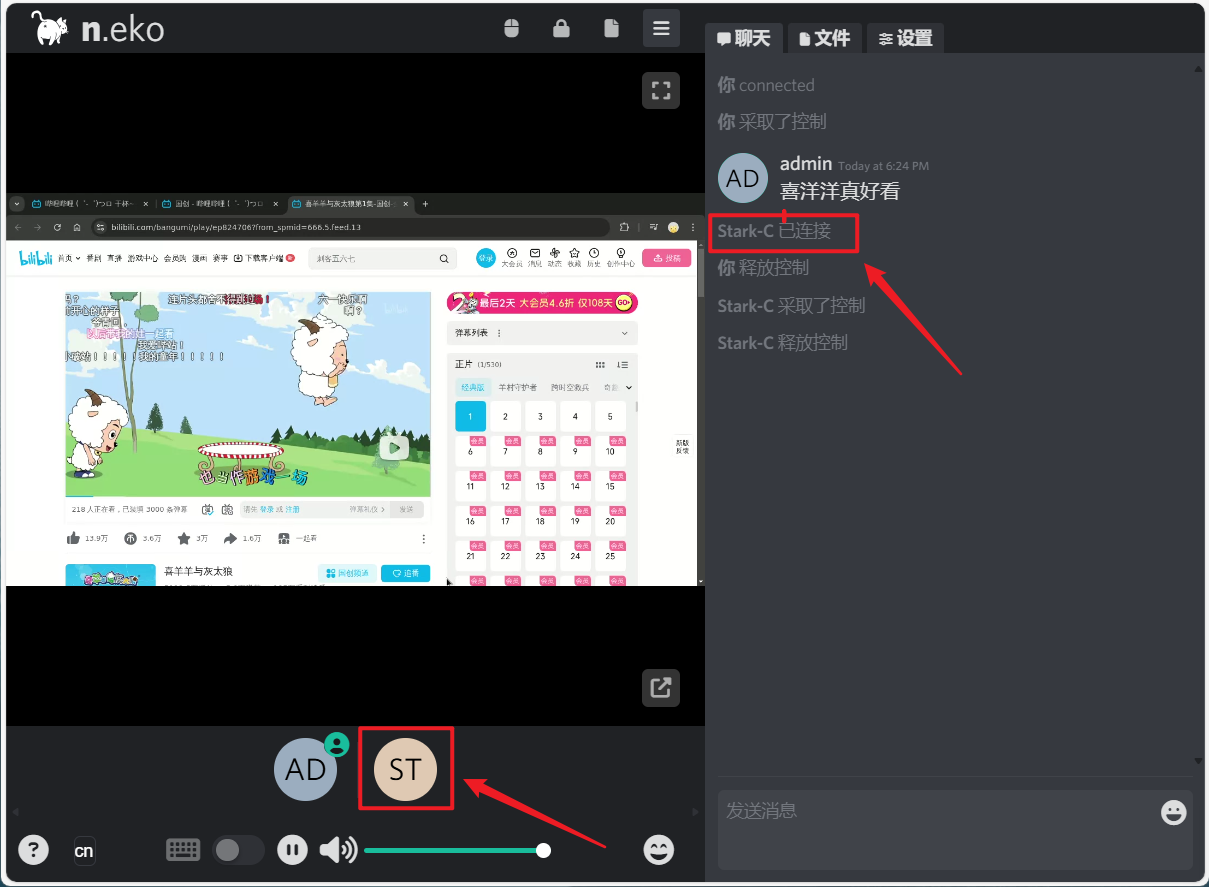This screenshot has height=887, width=1209.
Task: Select the 喜羊羊与灰太狼第1集 browser tab
Action: click(x=349, y=203)
